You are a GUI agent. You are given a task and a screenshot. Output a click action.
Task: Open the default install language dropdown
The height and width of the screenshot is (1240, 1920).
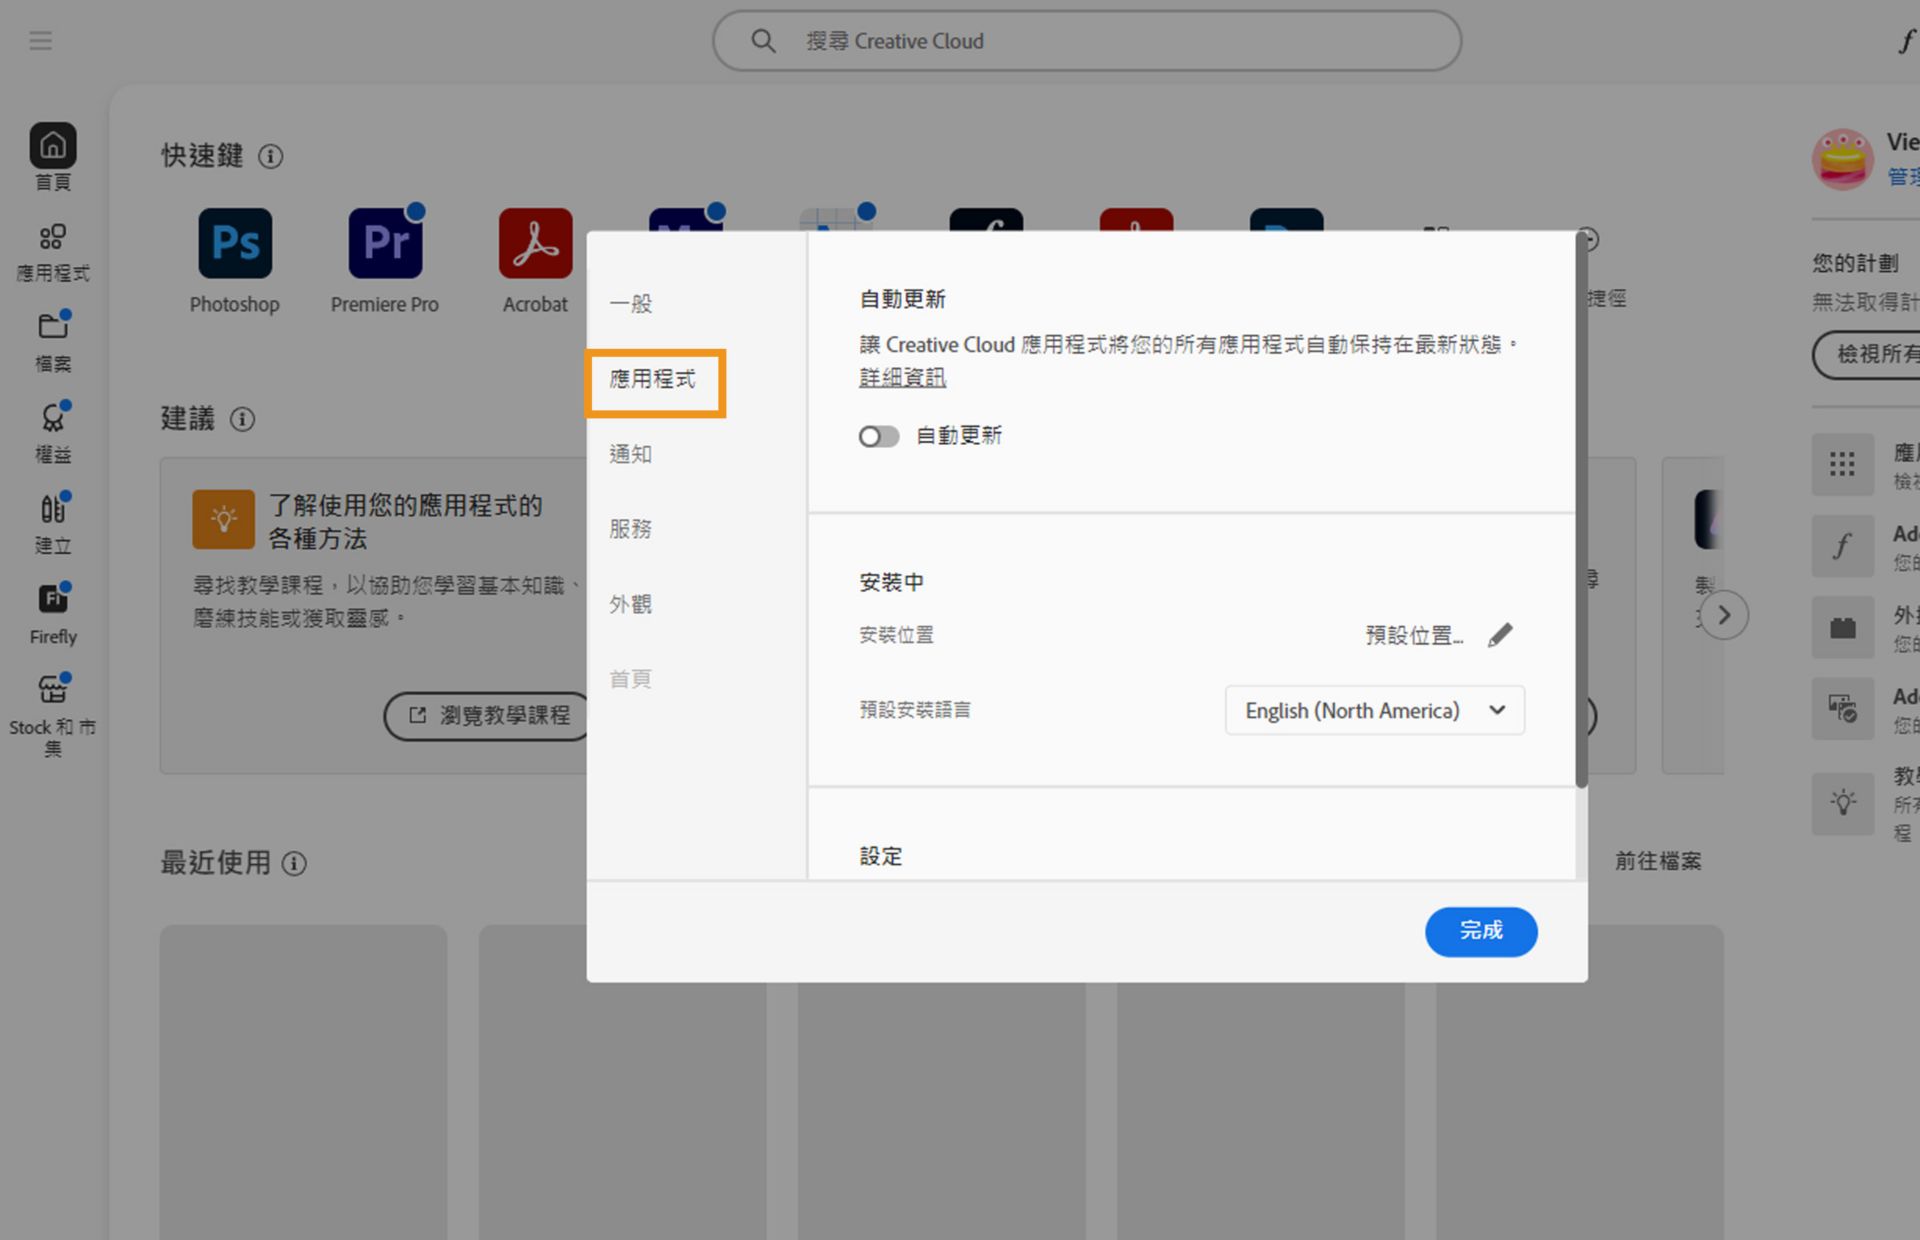click(1374, 711)
